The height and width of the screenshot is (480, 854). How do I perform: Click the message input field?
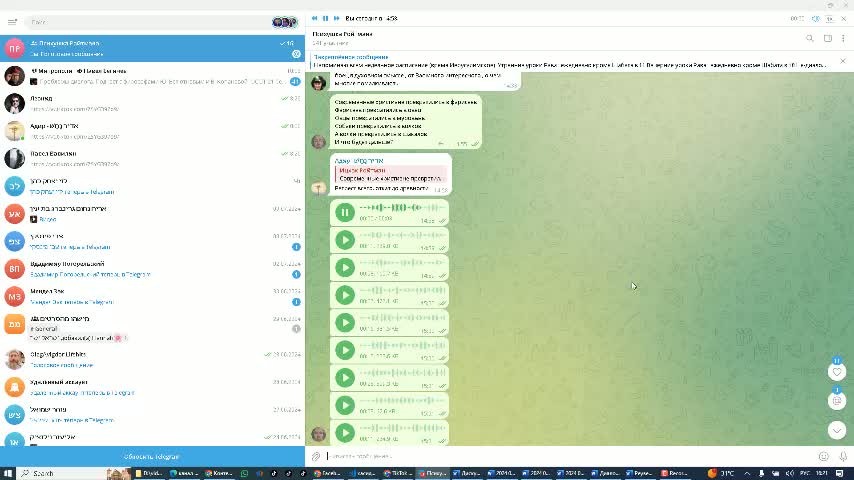click(569, 457)
